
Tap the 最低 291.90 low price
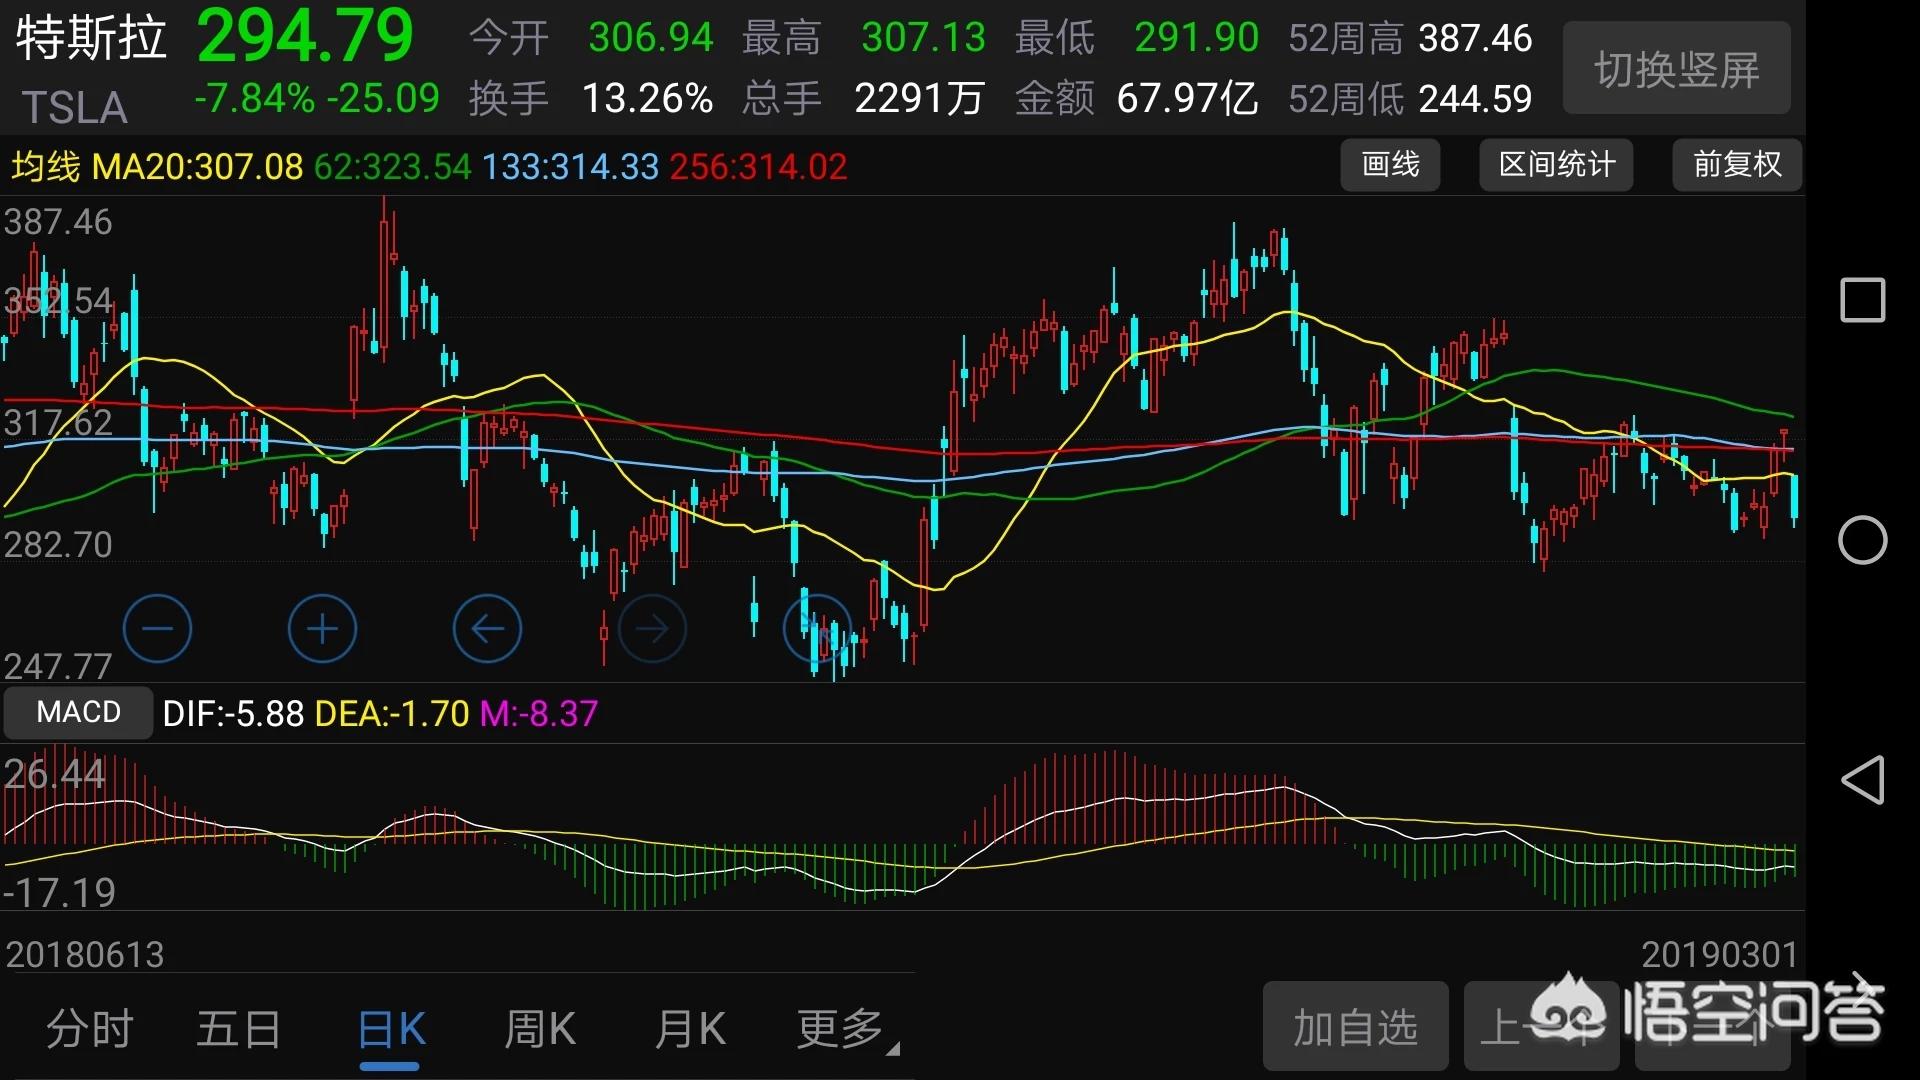click(x=1137, y=38)
